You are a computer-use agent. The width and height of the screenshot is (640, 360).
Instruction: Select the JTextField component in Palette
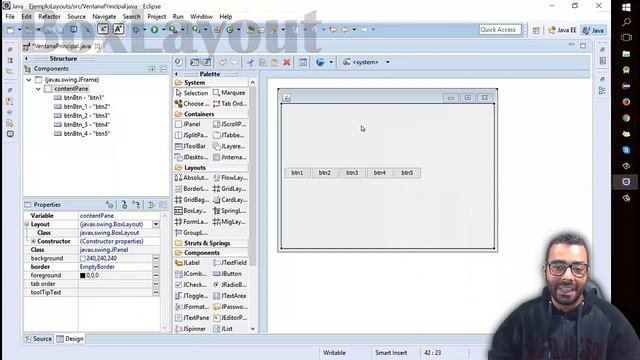230,263
